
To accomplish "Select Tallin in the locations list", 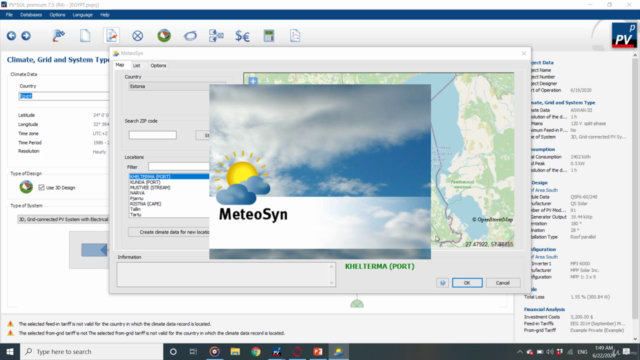I will click(x=135, y=209).
